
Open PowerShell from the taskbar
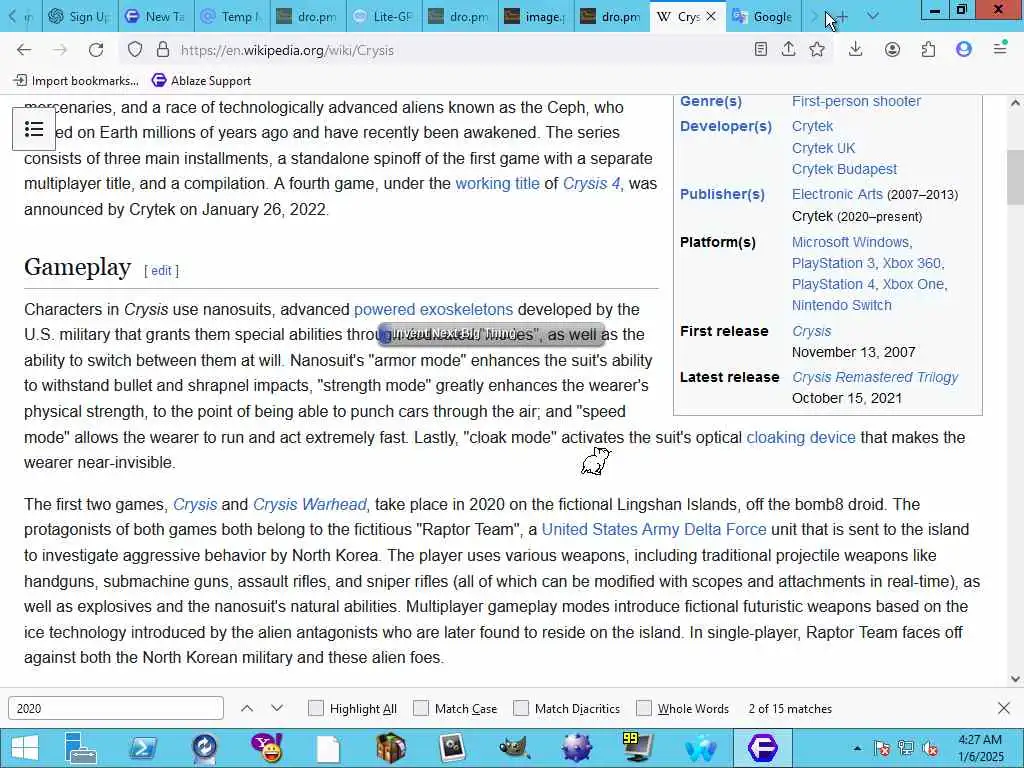(143, 748)
